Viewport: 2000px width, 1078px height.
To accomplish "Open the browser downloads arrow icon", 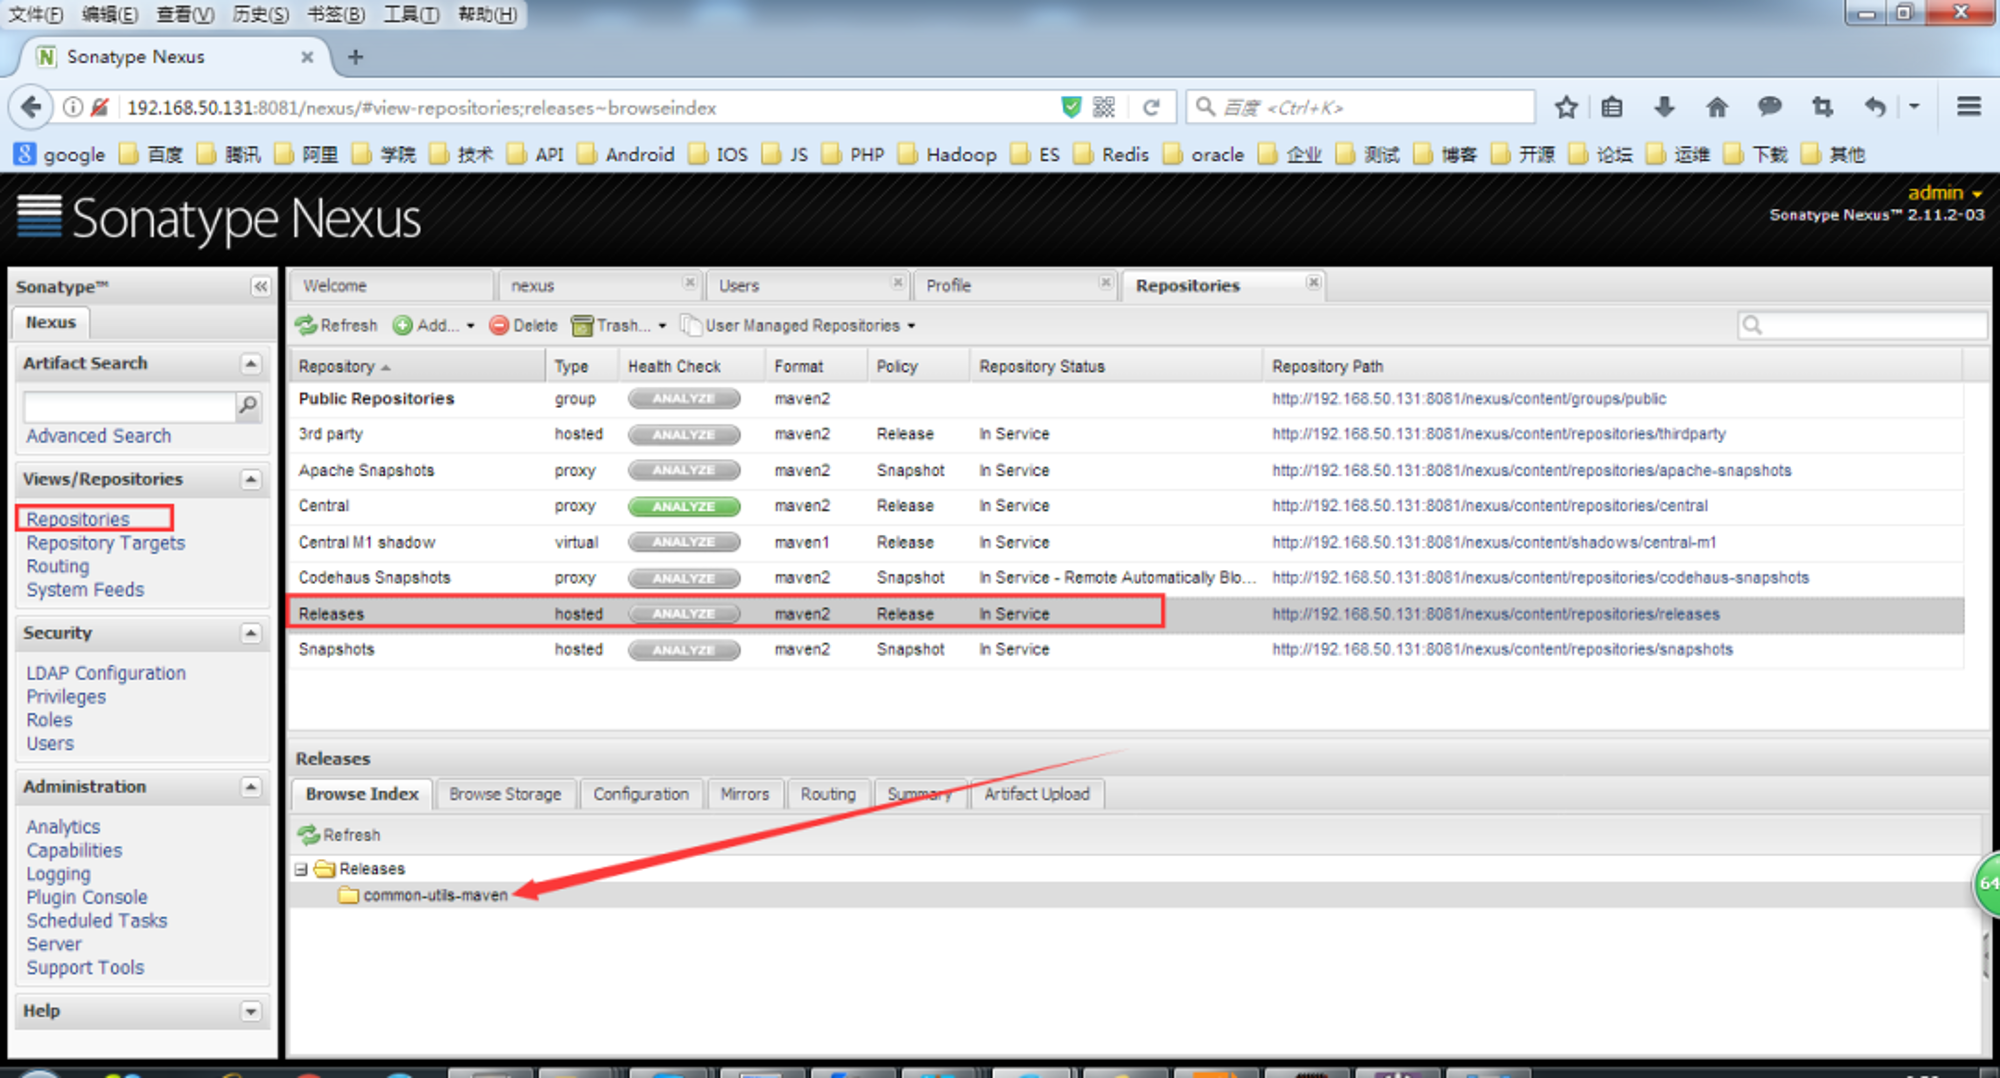I will point(1664,107).
